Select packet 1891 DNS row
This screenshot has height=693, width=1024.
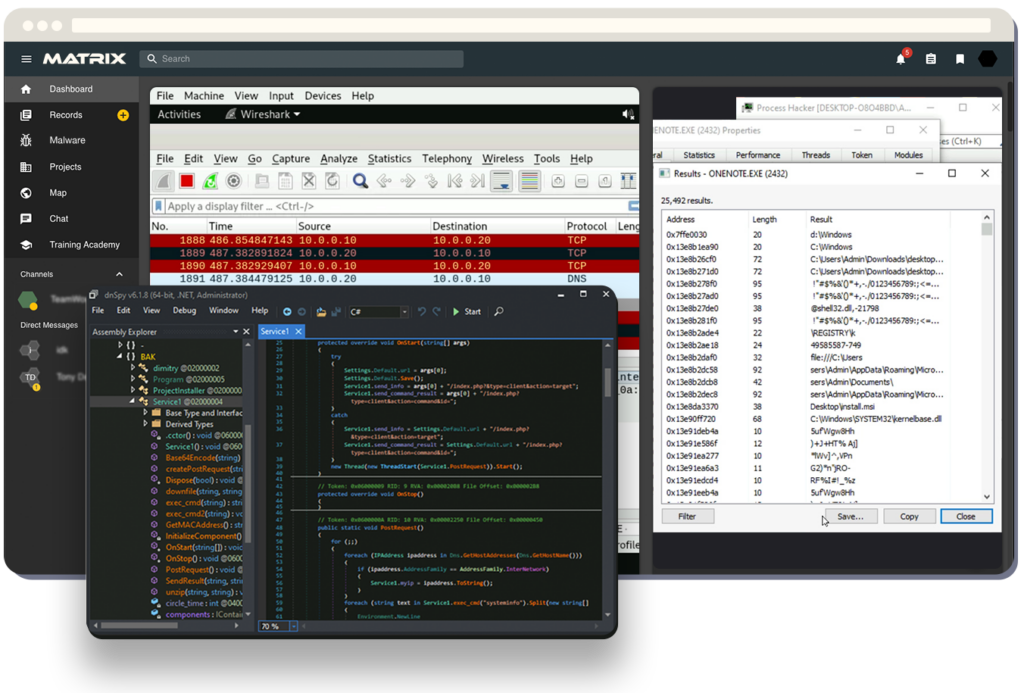[394, 279]
